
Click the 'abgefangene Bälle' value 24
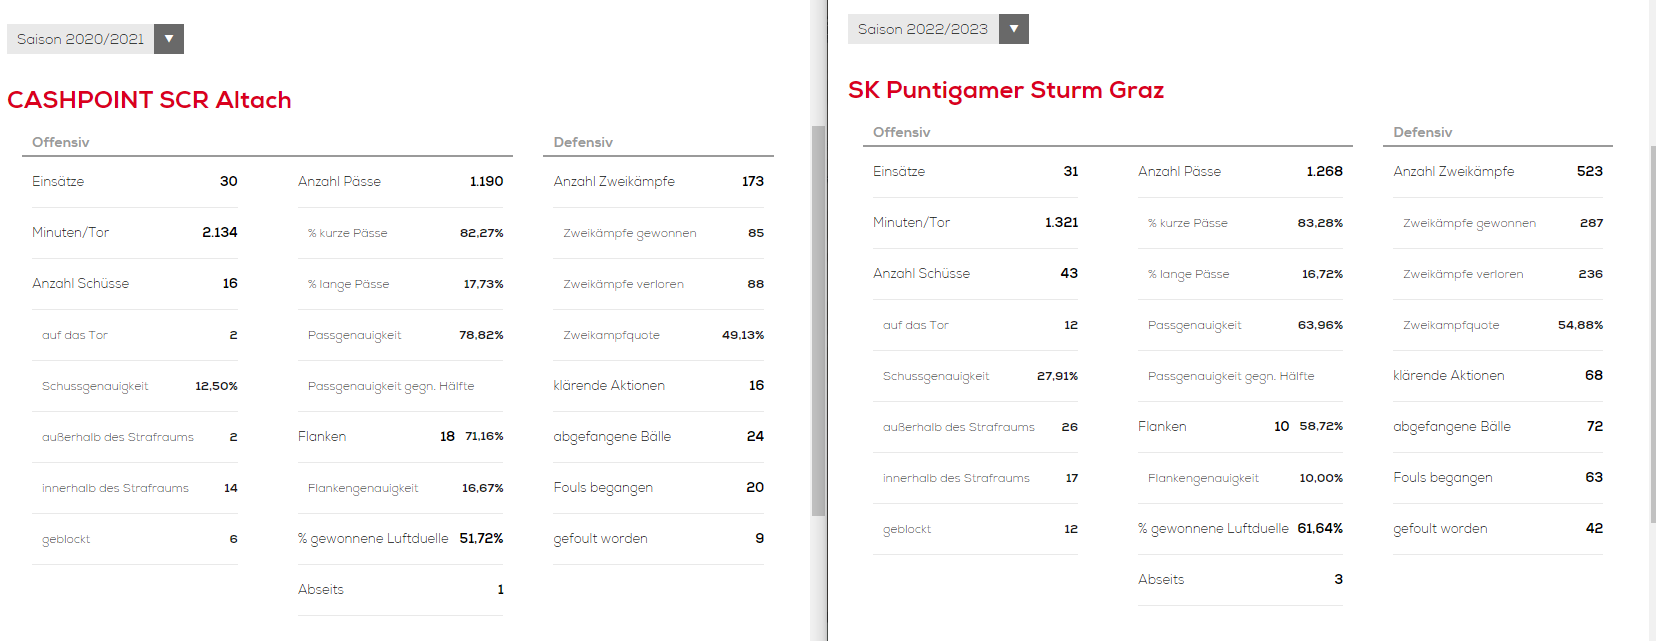(x=755, y=436)
